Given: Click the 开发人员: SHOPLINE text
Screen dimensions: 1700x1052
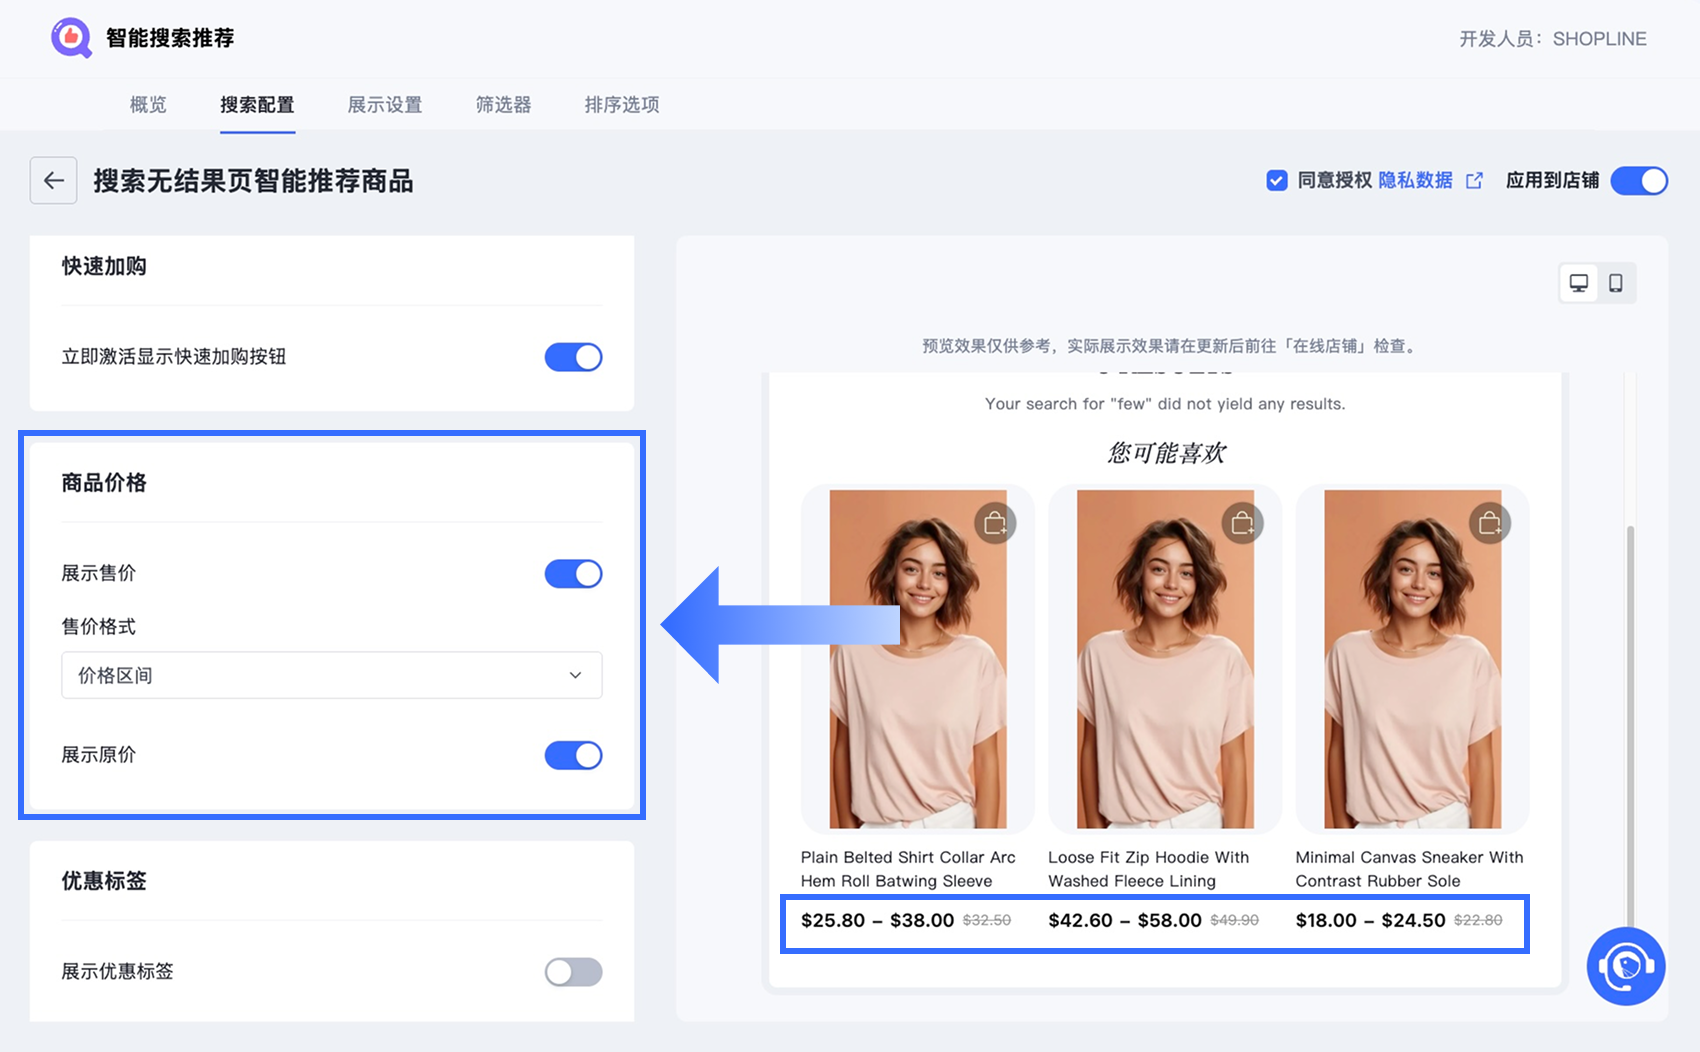Looking at the screenshot, I should 1552,39.
